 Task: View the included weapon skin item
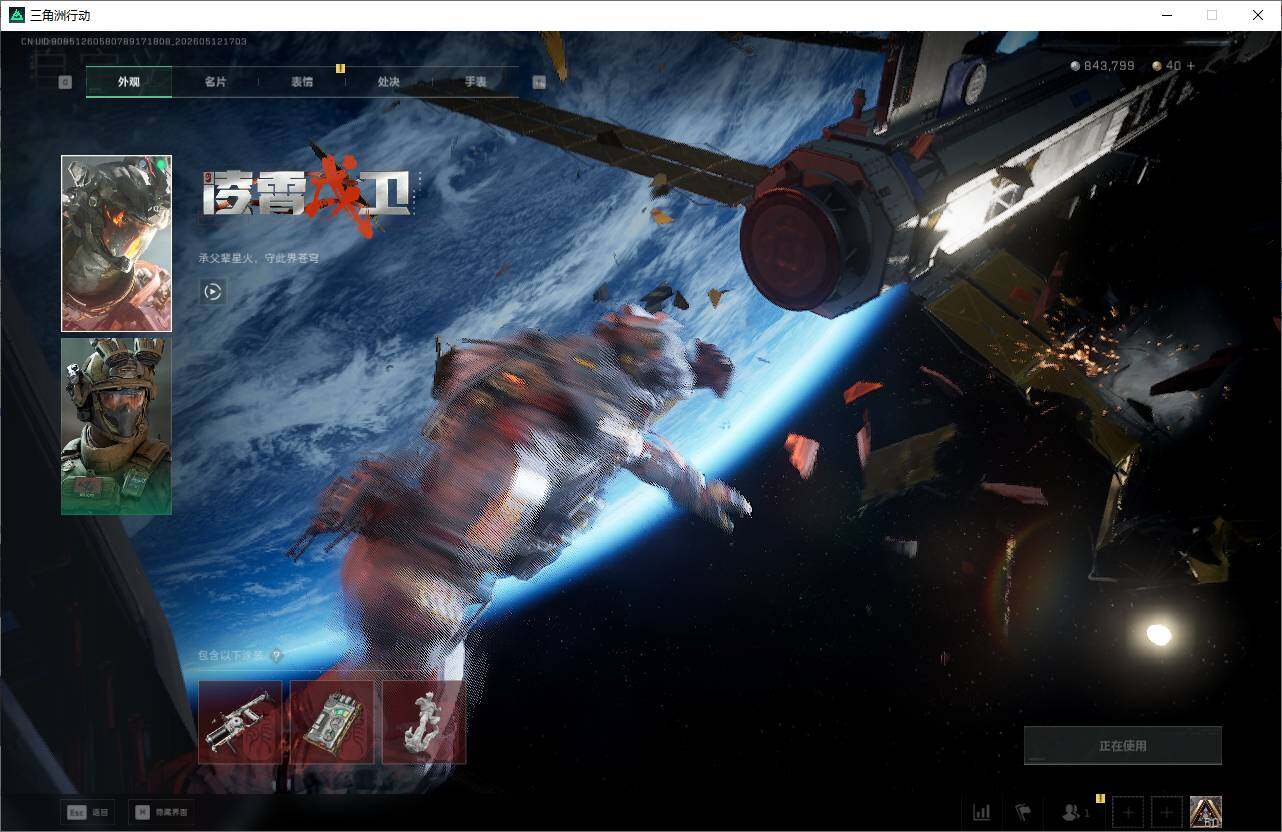tap(240, 722)
